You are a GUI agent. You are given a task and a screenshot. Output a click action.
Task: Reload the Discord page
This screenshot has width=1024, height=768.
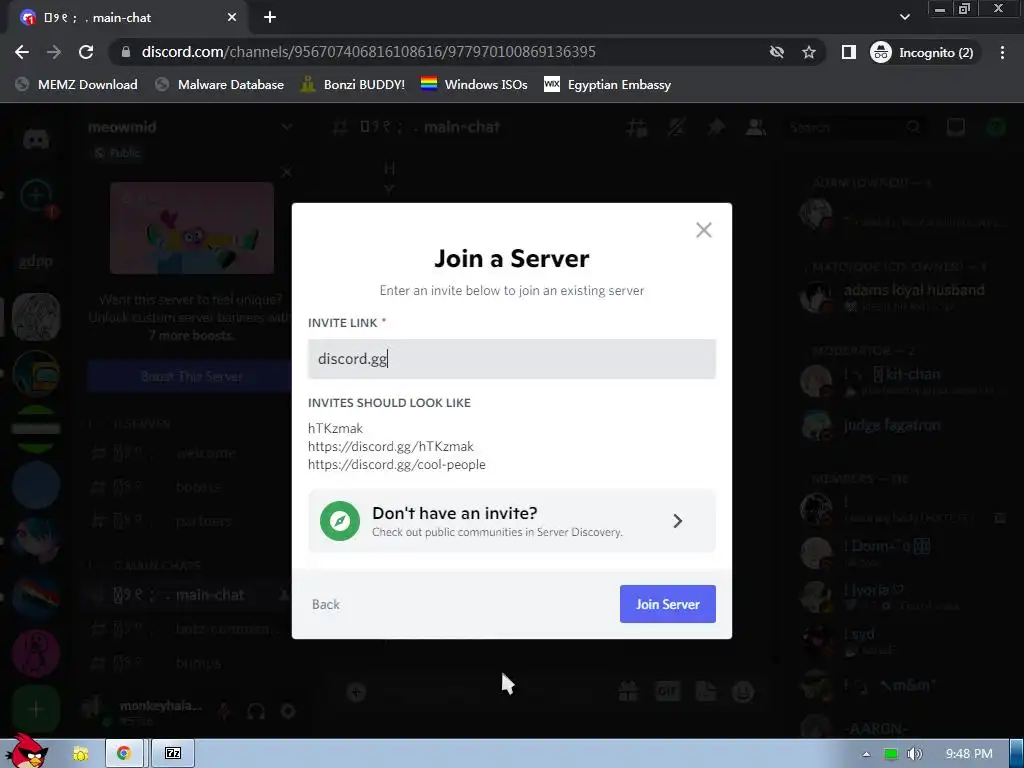(86, 52)
